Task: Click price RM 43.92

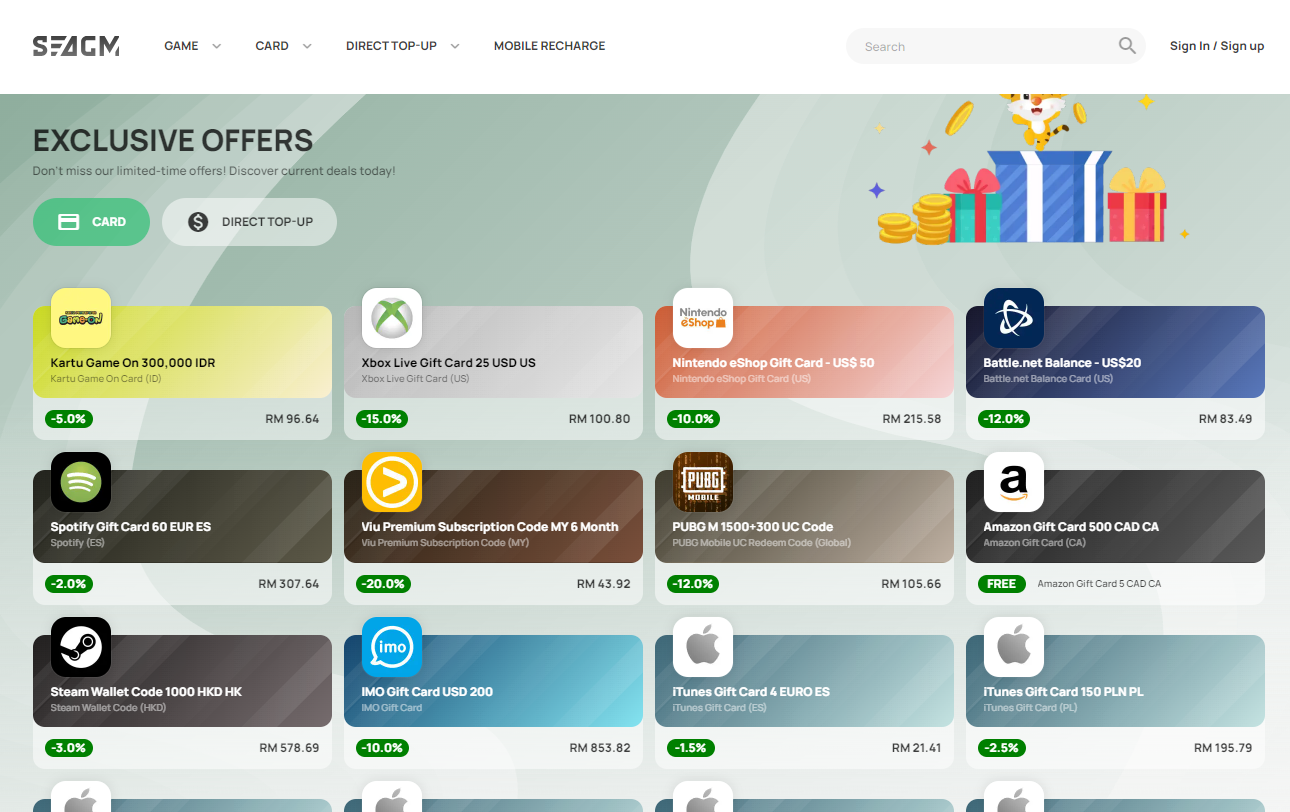Action: coord(604,584)
